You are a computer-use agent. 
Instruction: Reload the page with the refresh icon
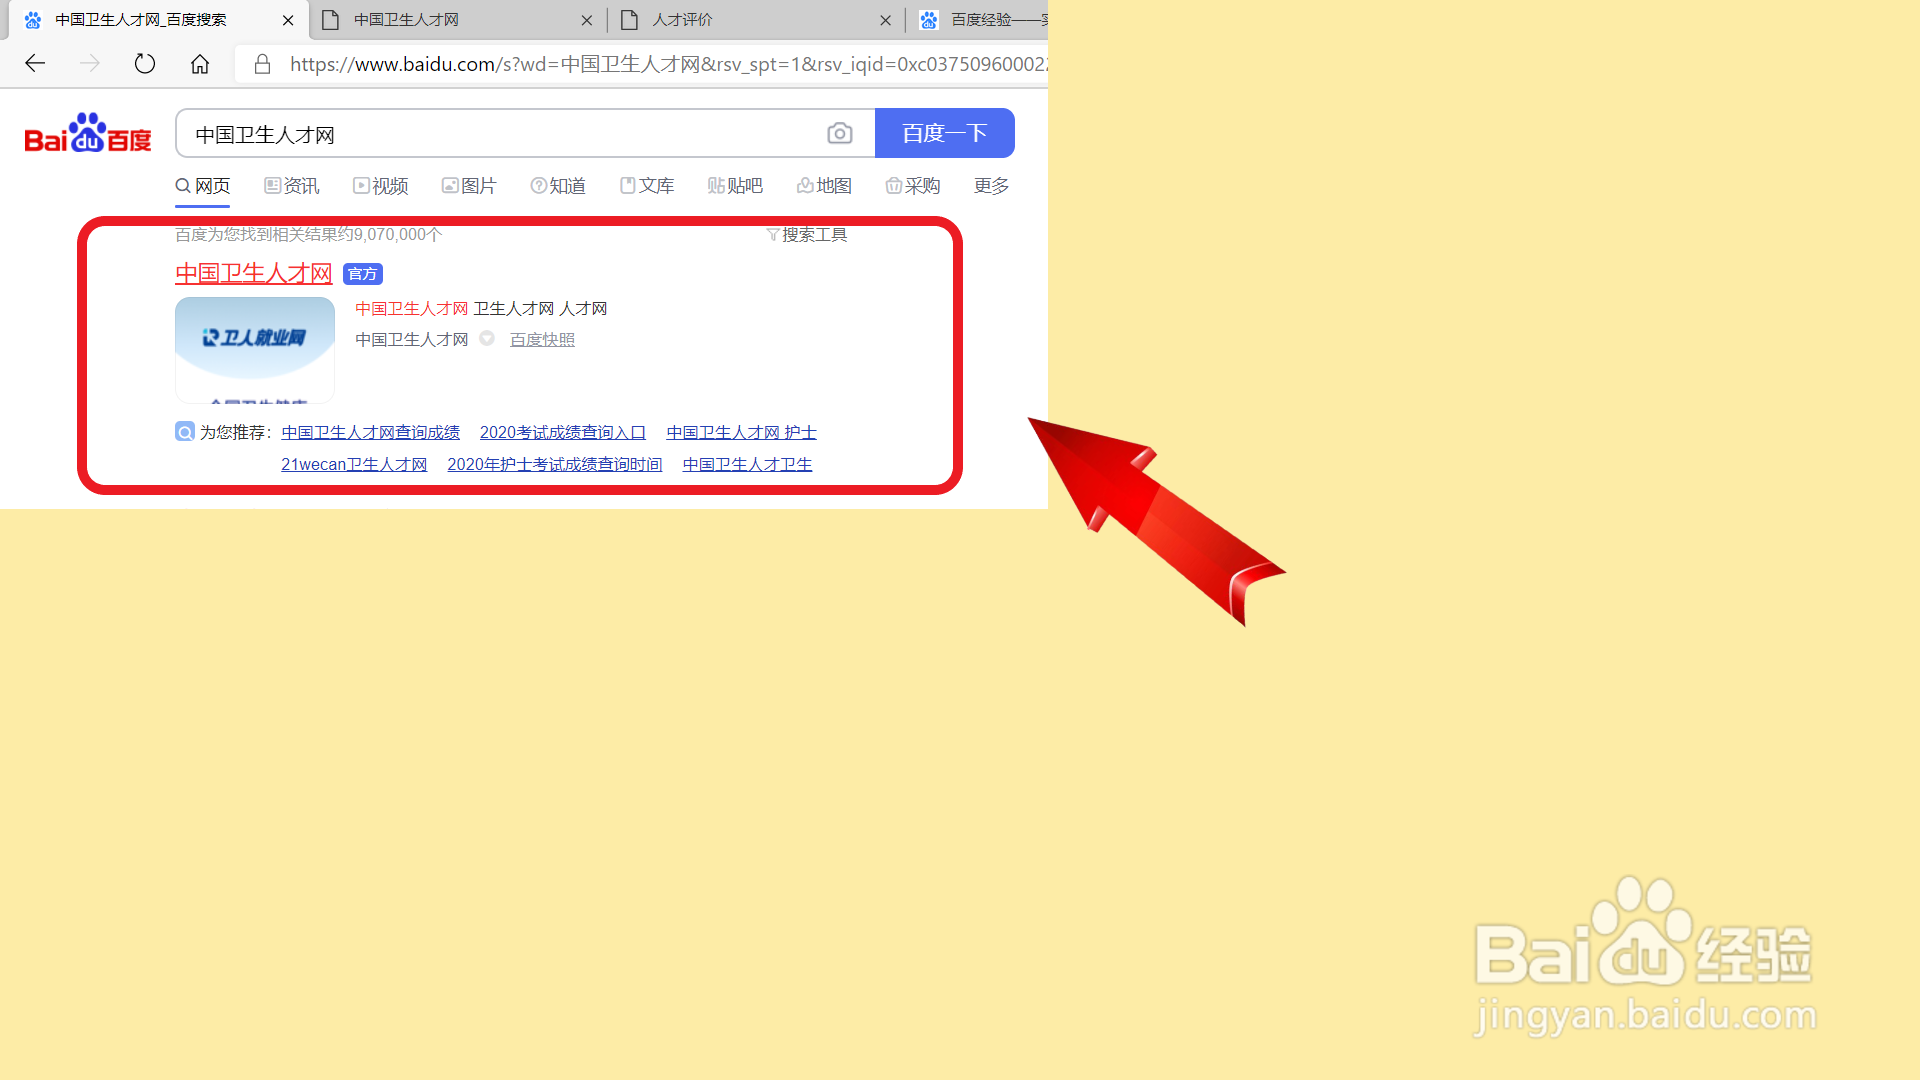pos(145,64)
